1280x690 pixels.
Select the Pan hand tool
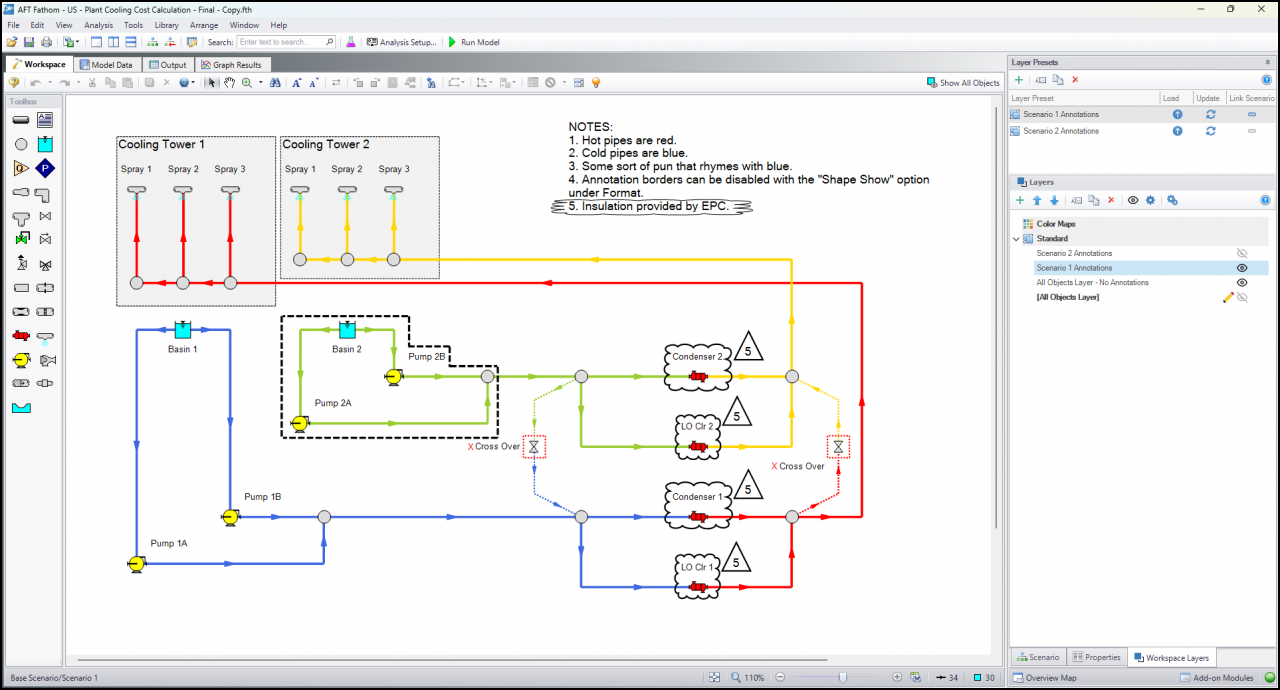[229, 83]
